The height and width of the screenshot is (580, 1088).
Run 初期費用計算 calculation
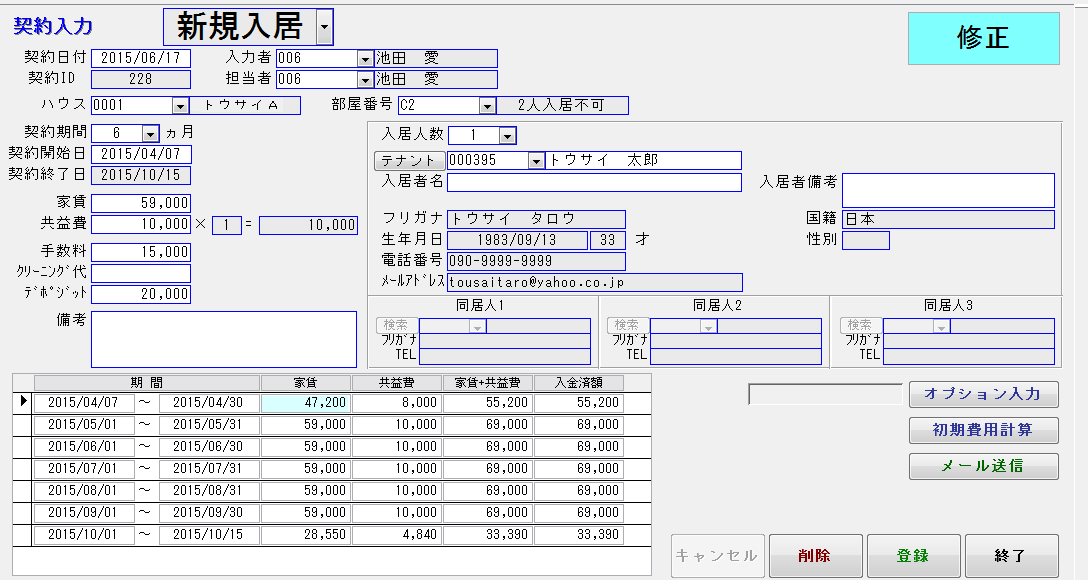983,431
